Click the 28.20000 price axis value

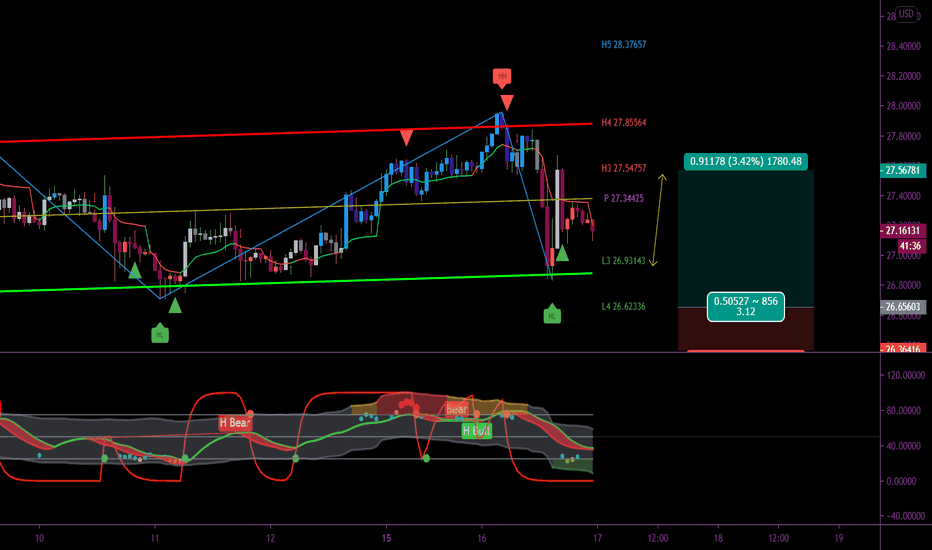(x=903, y=76)
